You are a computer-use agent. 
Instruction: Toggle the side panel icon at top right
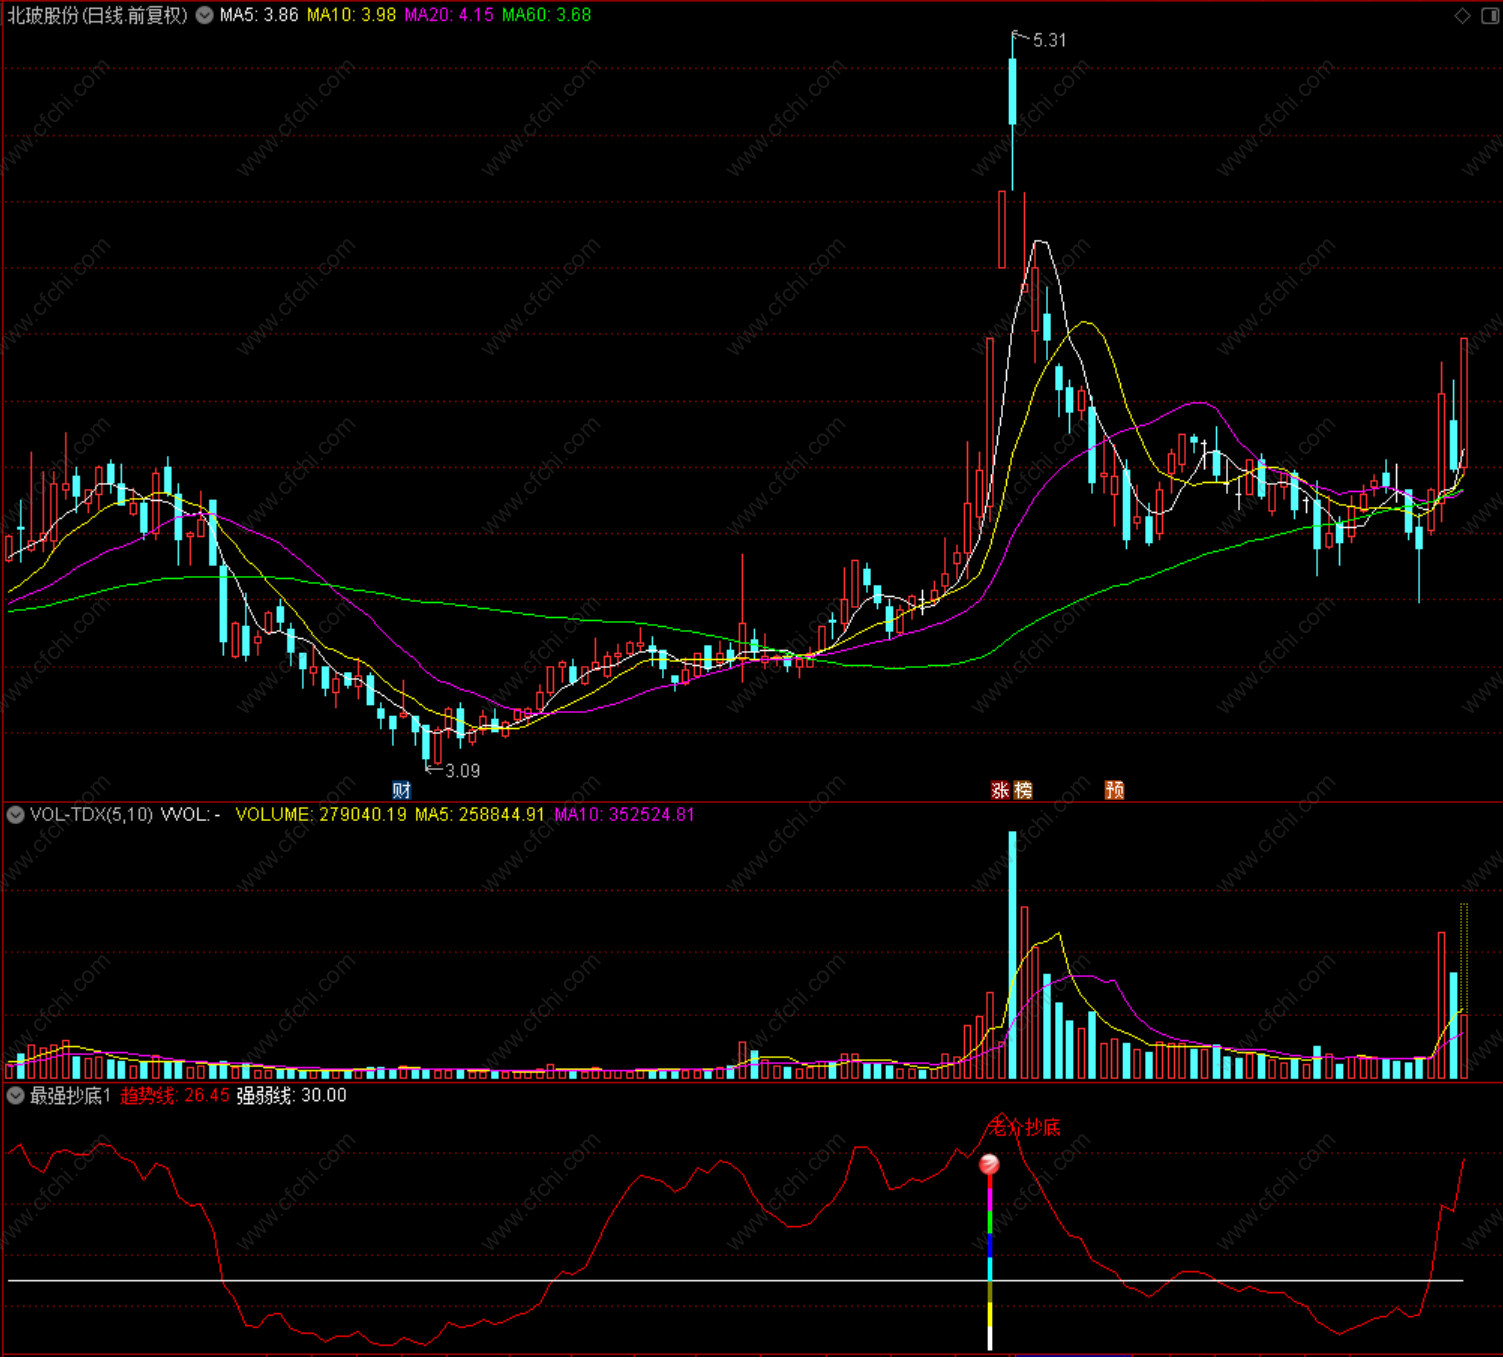tap(1488, 15)
